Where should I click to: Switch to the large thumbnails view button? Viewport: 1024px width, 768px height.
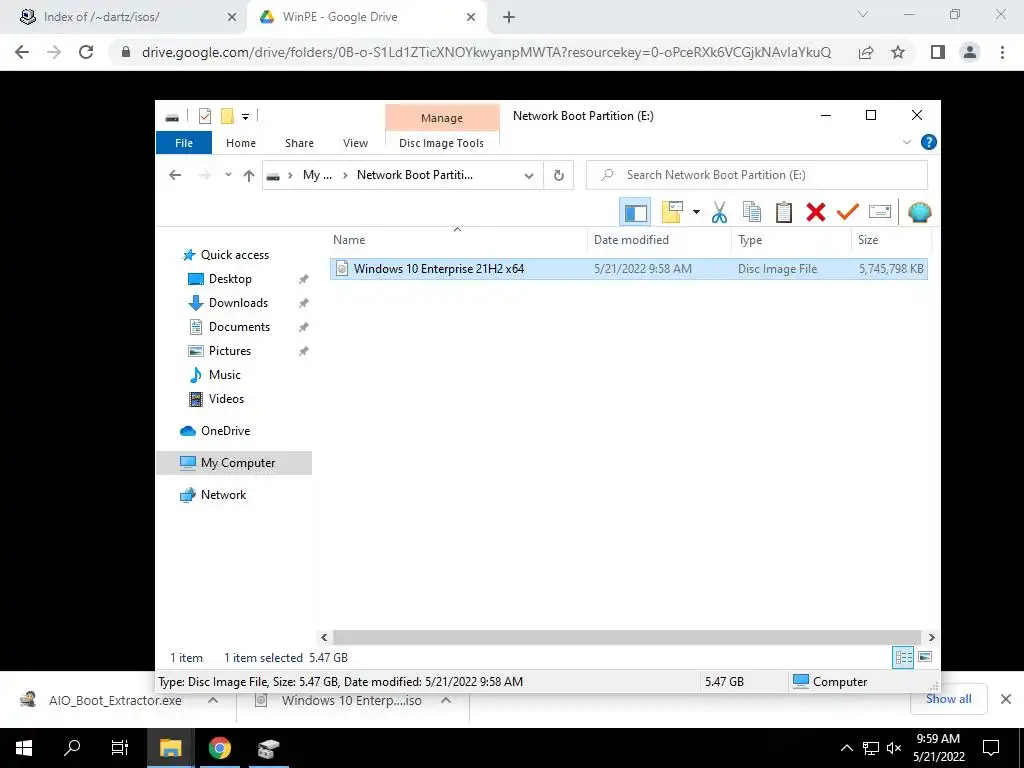coord(925,657)
